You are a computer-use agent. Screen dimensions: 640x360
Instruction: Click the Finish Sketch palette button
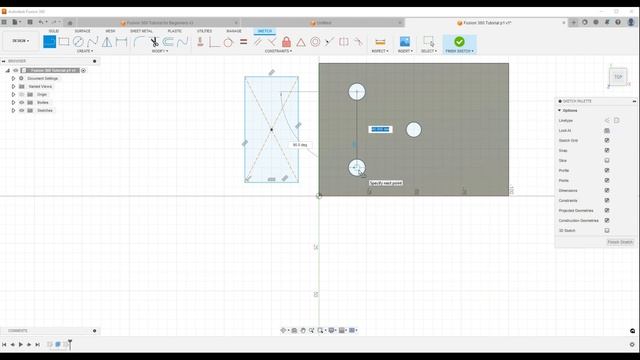[x=620, y=242]
